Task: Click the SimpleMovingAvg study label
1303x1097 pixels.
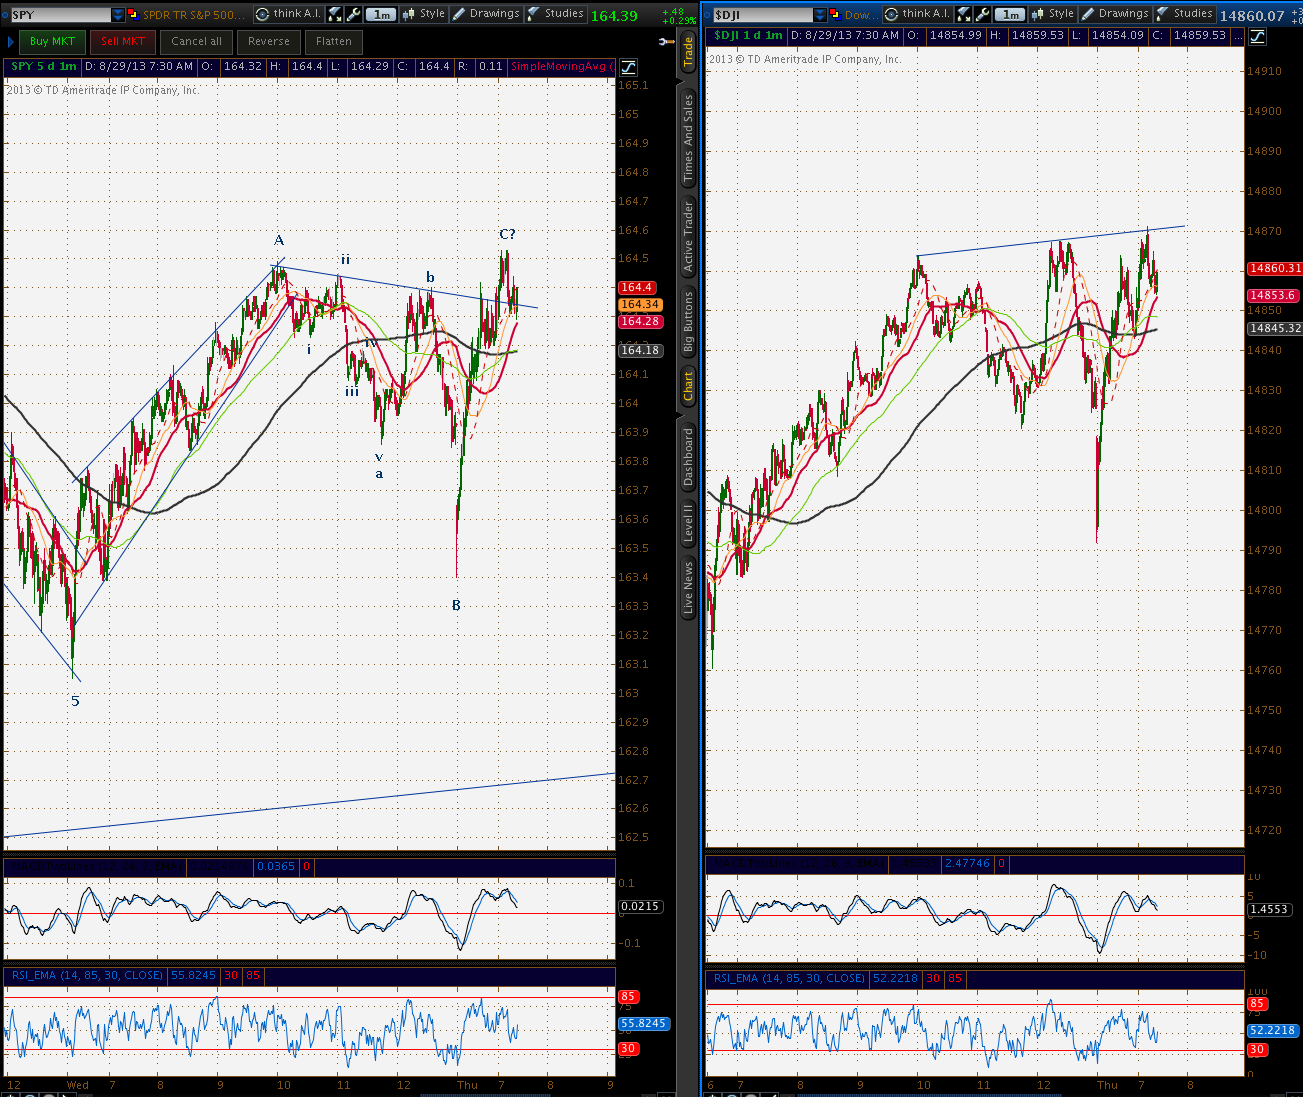Action: click(561, 66)
